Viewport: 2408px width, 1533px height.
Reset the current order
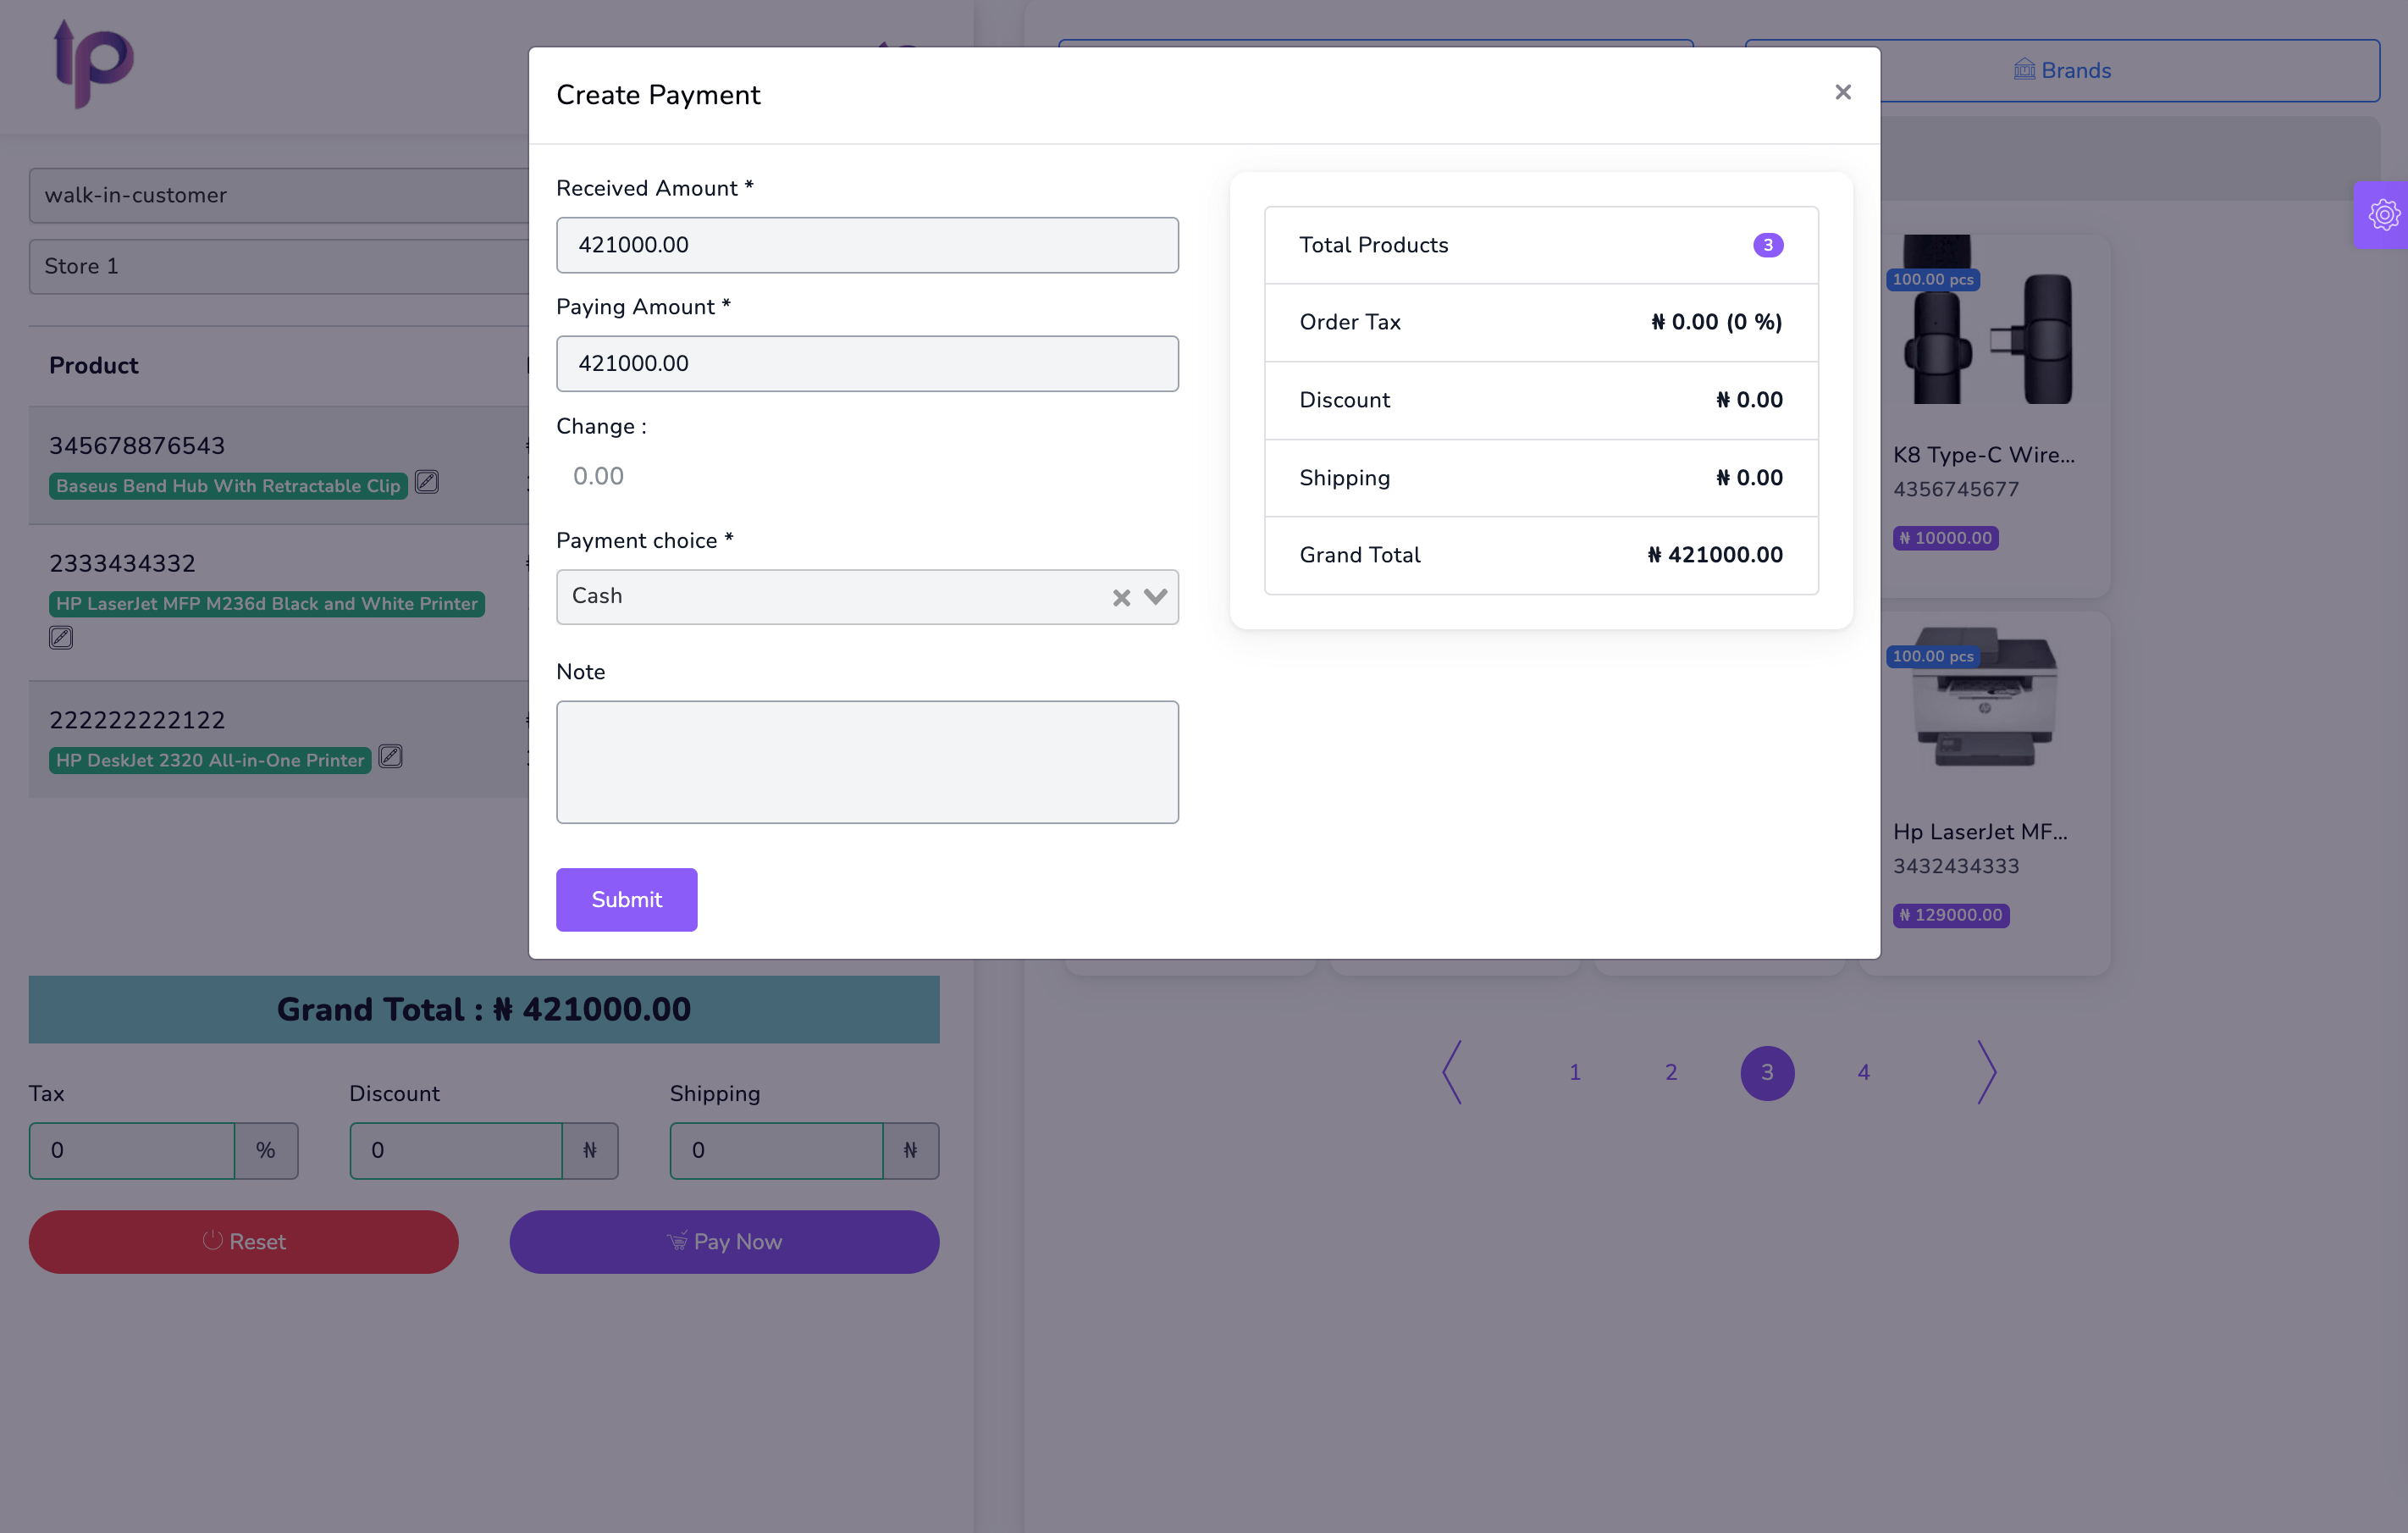(244, 1242)
